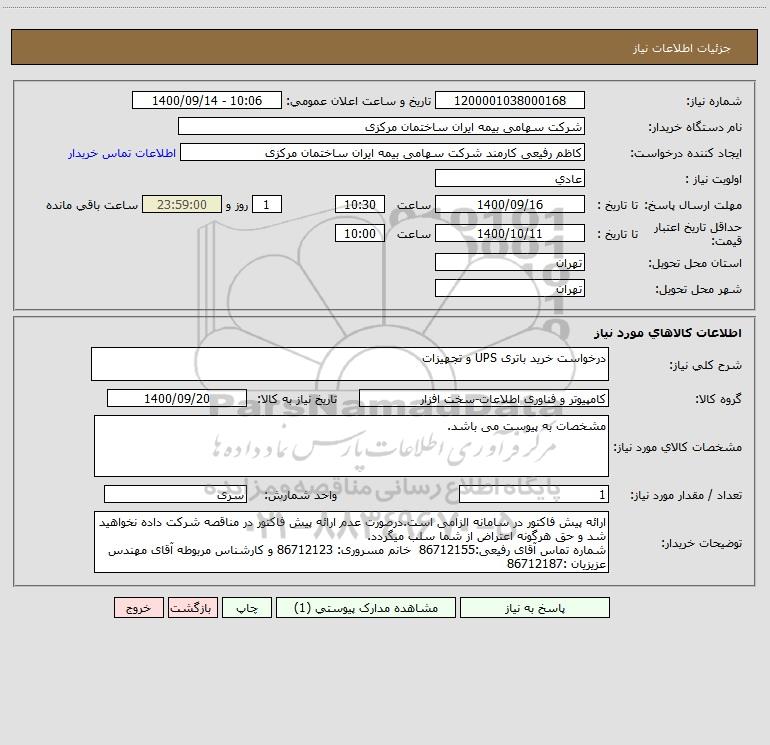
Task: Click the need date field 1400/09/20
Action: pyautogui.click(x=177, y=398)
